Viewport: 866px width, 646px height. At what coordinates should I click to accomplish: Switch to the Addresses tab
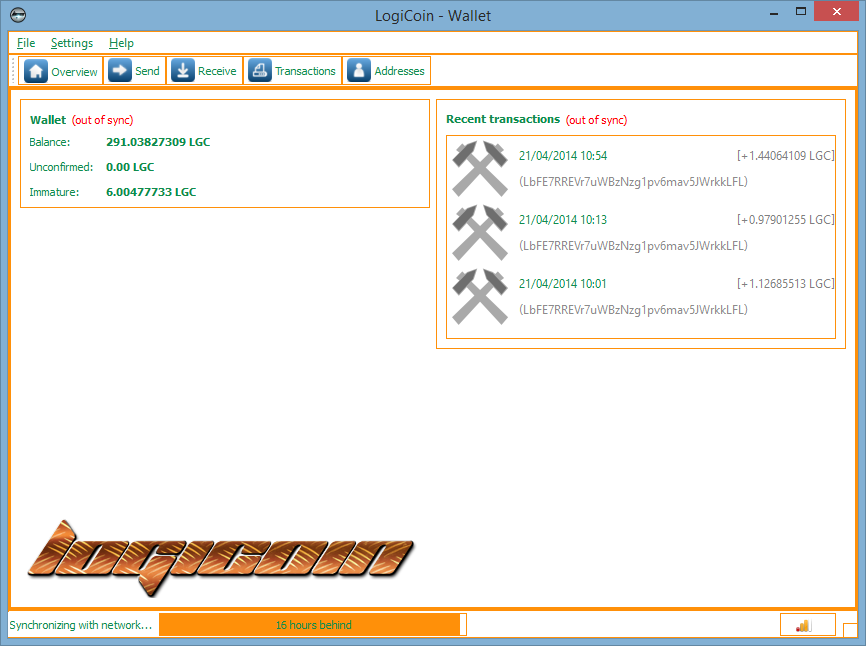tap(387, 71)
